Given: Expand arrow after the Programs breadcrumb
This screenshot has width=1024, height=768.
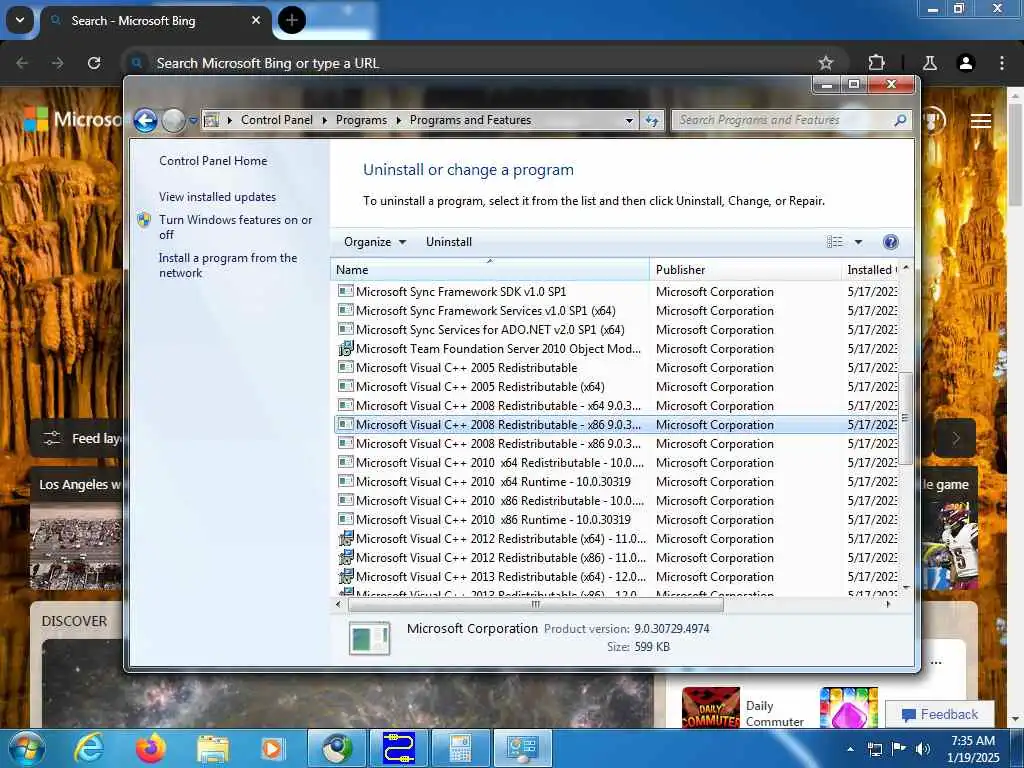Looking at the screenshot, I should [x=398, y=120].
